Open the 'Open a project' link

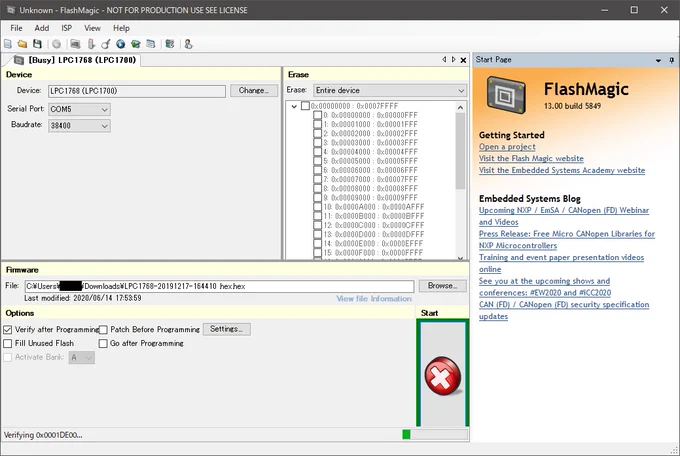point(507,147)
